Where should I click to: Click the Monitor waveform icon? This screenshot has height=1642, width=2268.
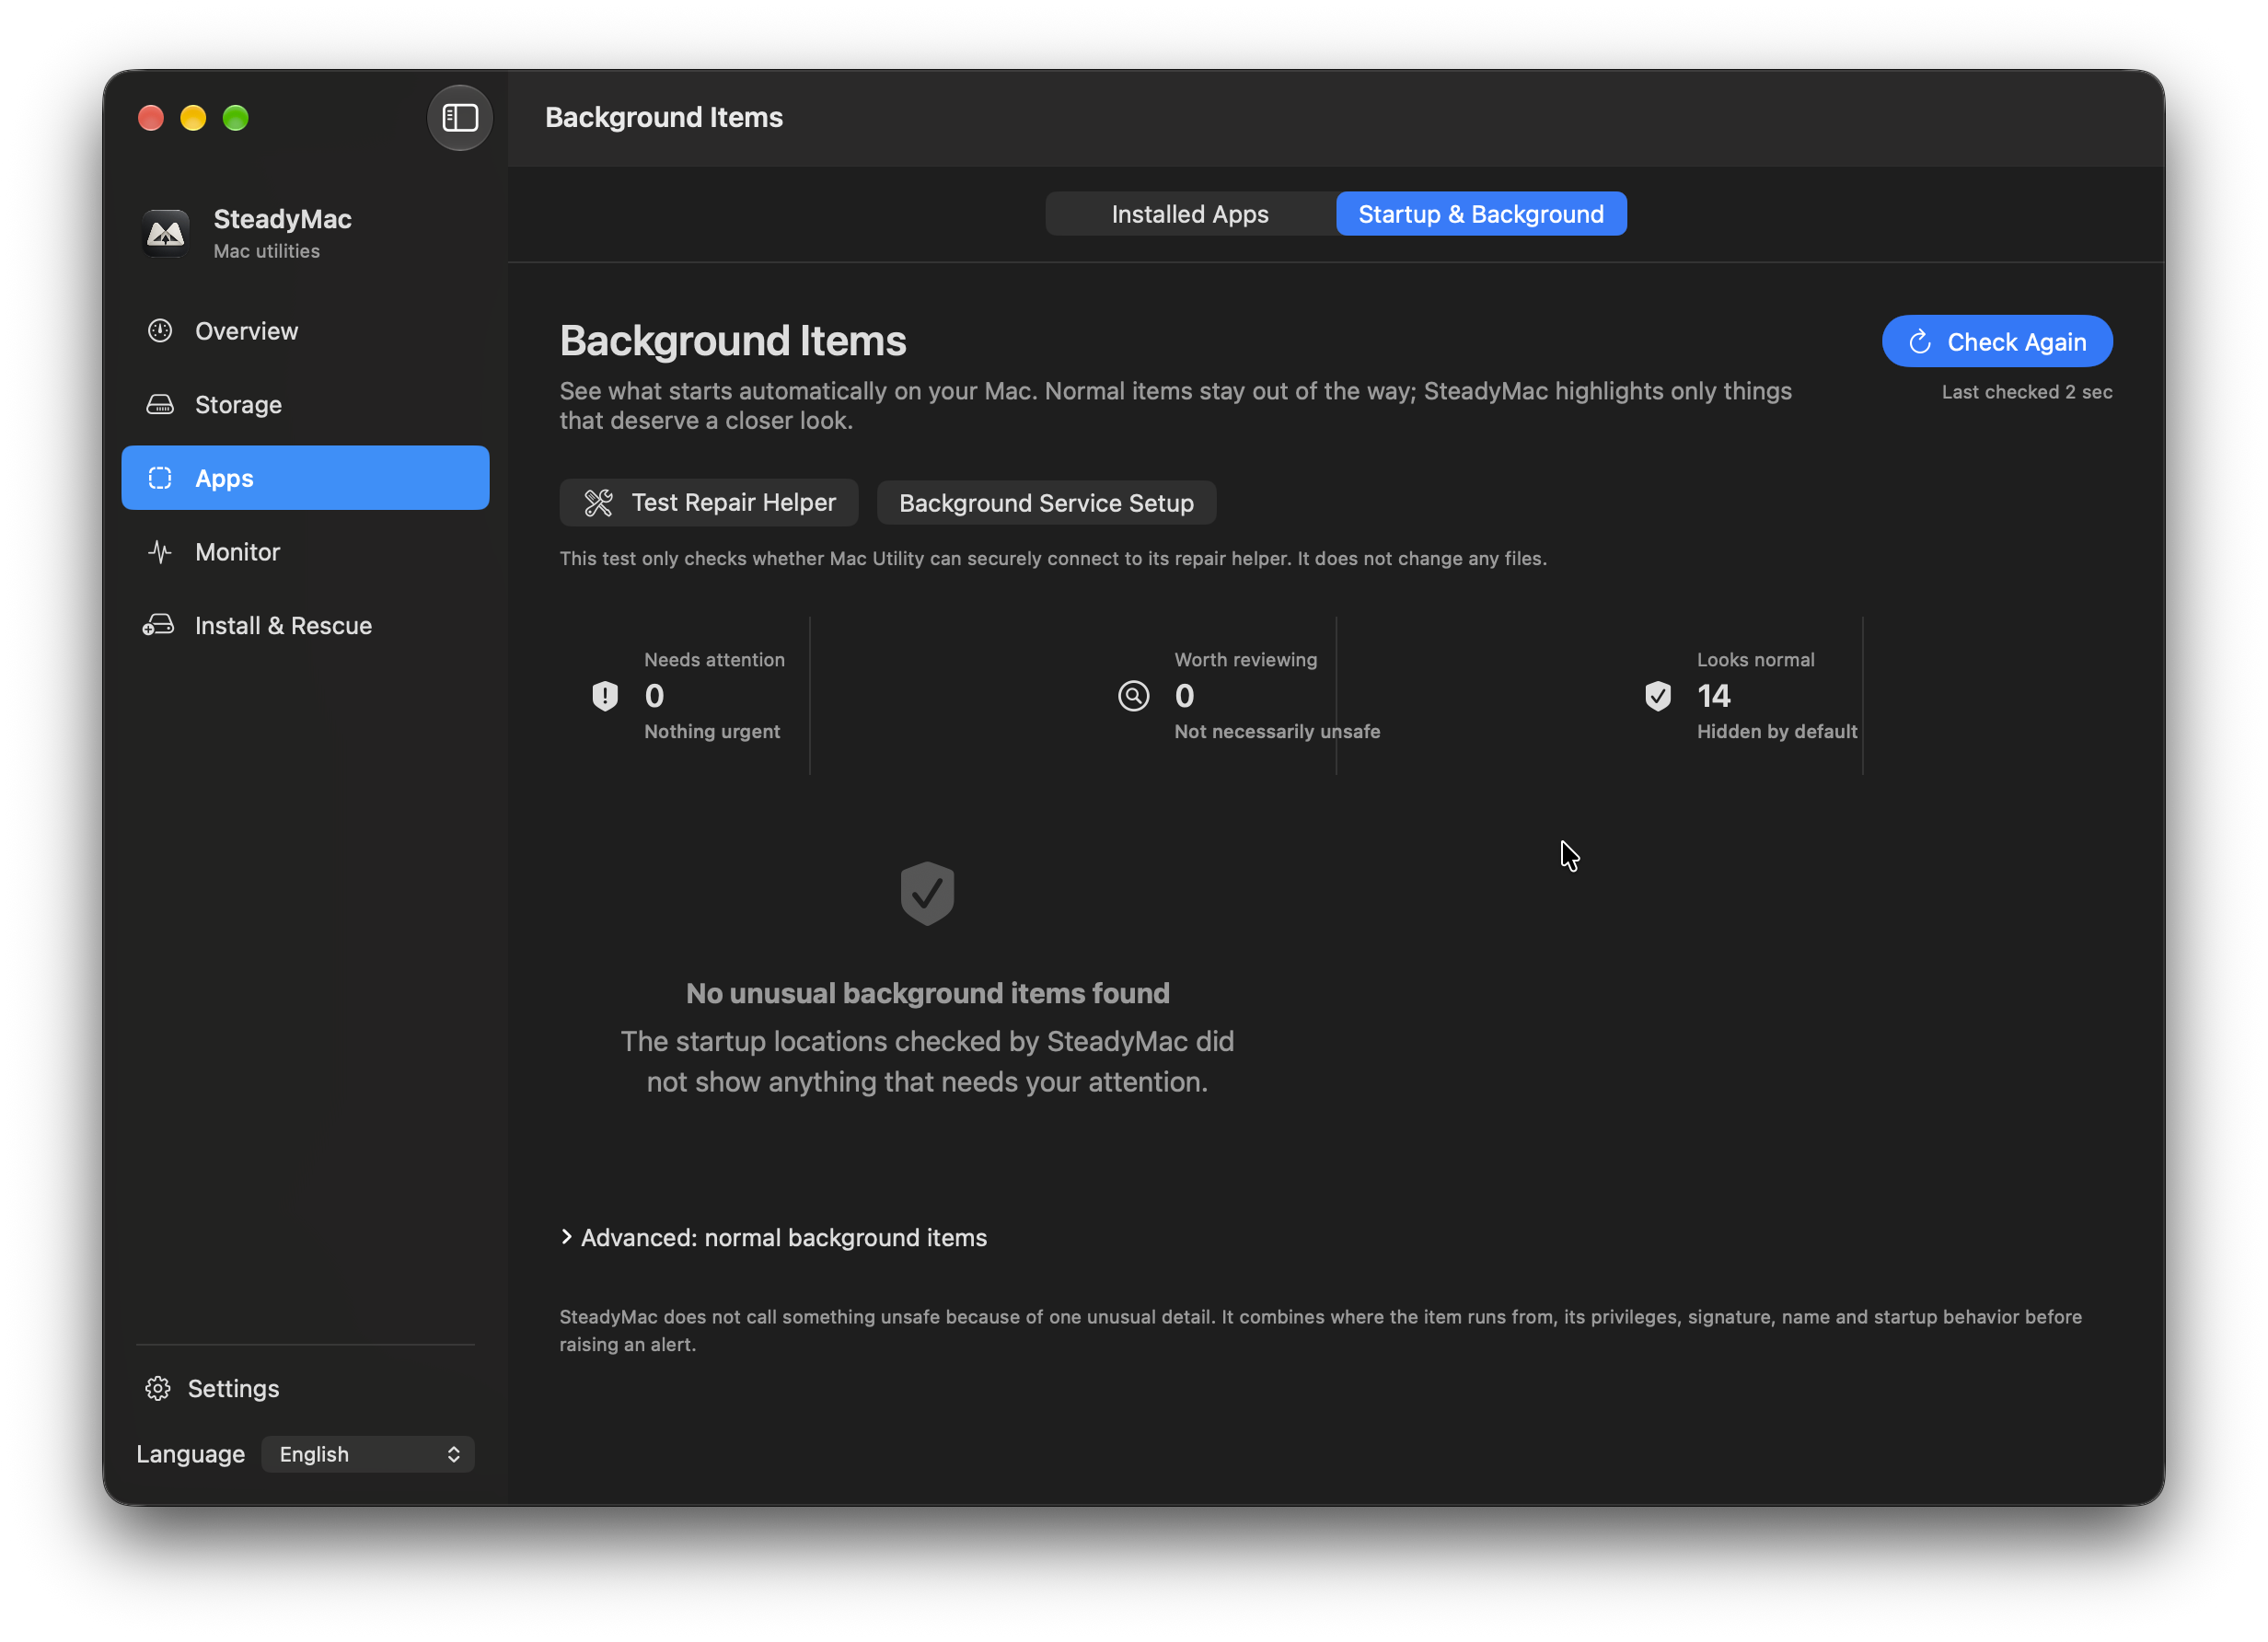pos(160,552)
